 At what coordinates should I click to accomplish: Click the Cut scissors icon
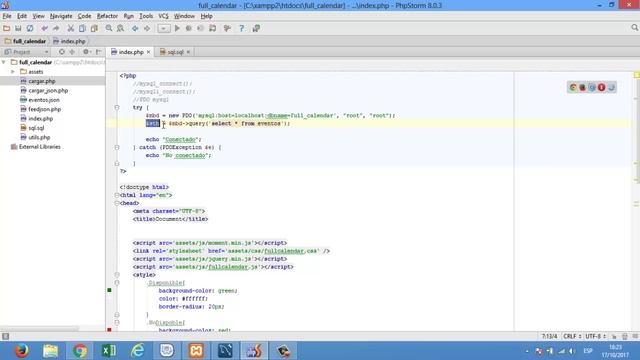point(71,28)
